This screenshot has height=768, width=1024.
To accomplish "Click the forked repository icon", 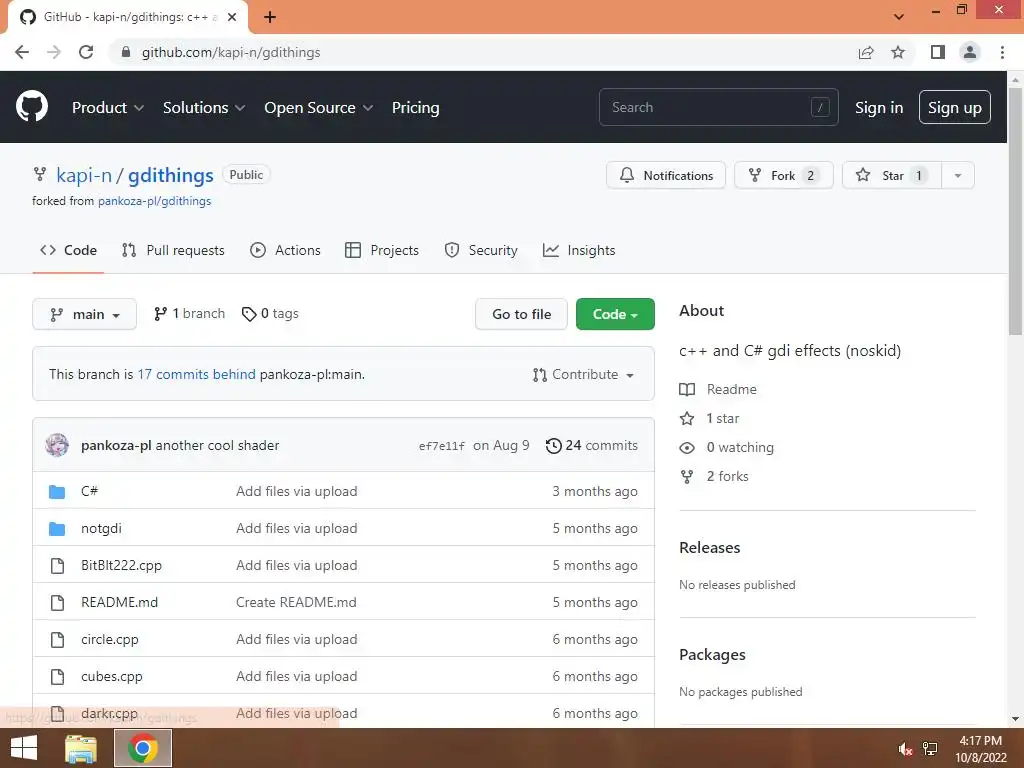I will pos(40,174).
